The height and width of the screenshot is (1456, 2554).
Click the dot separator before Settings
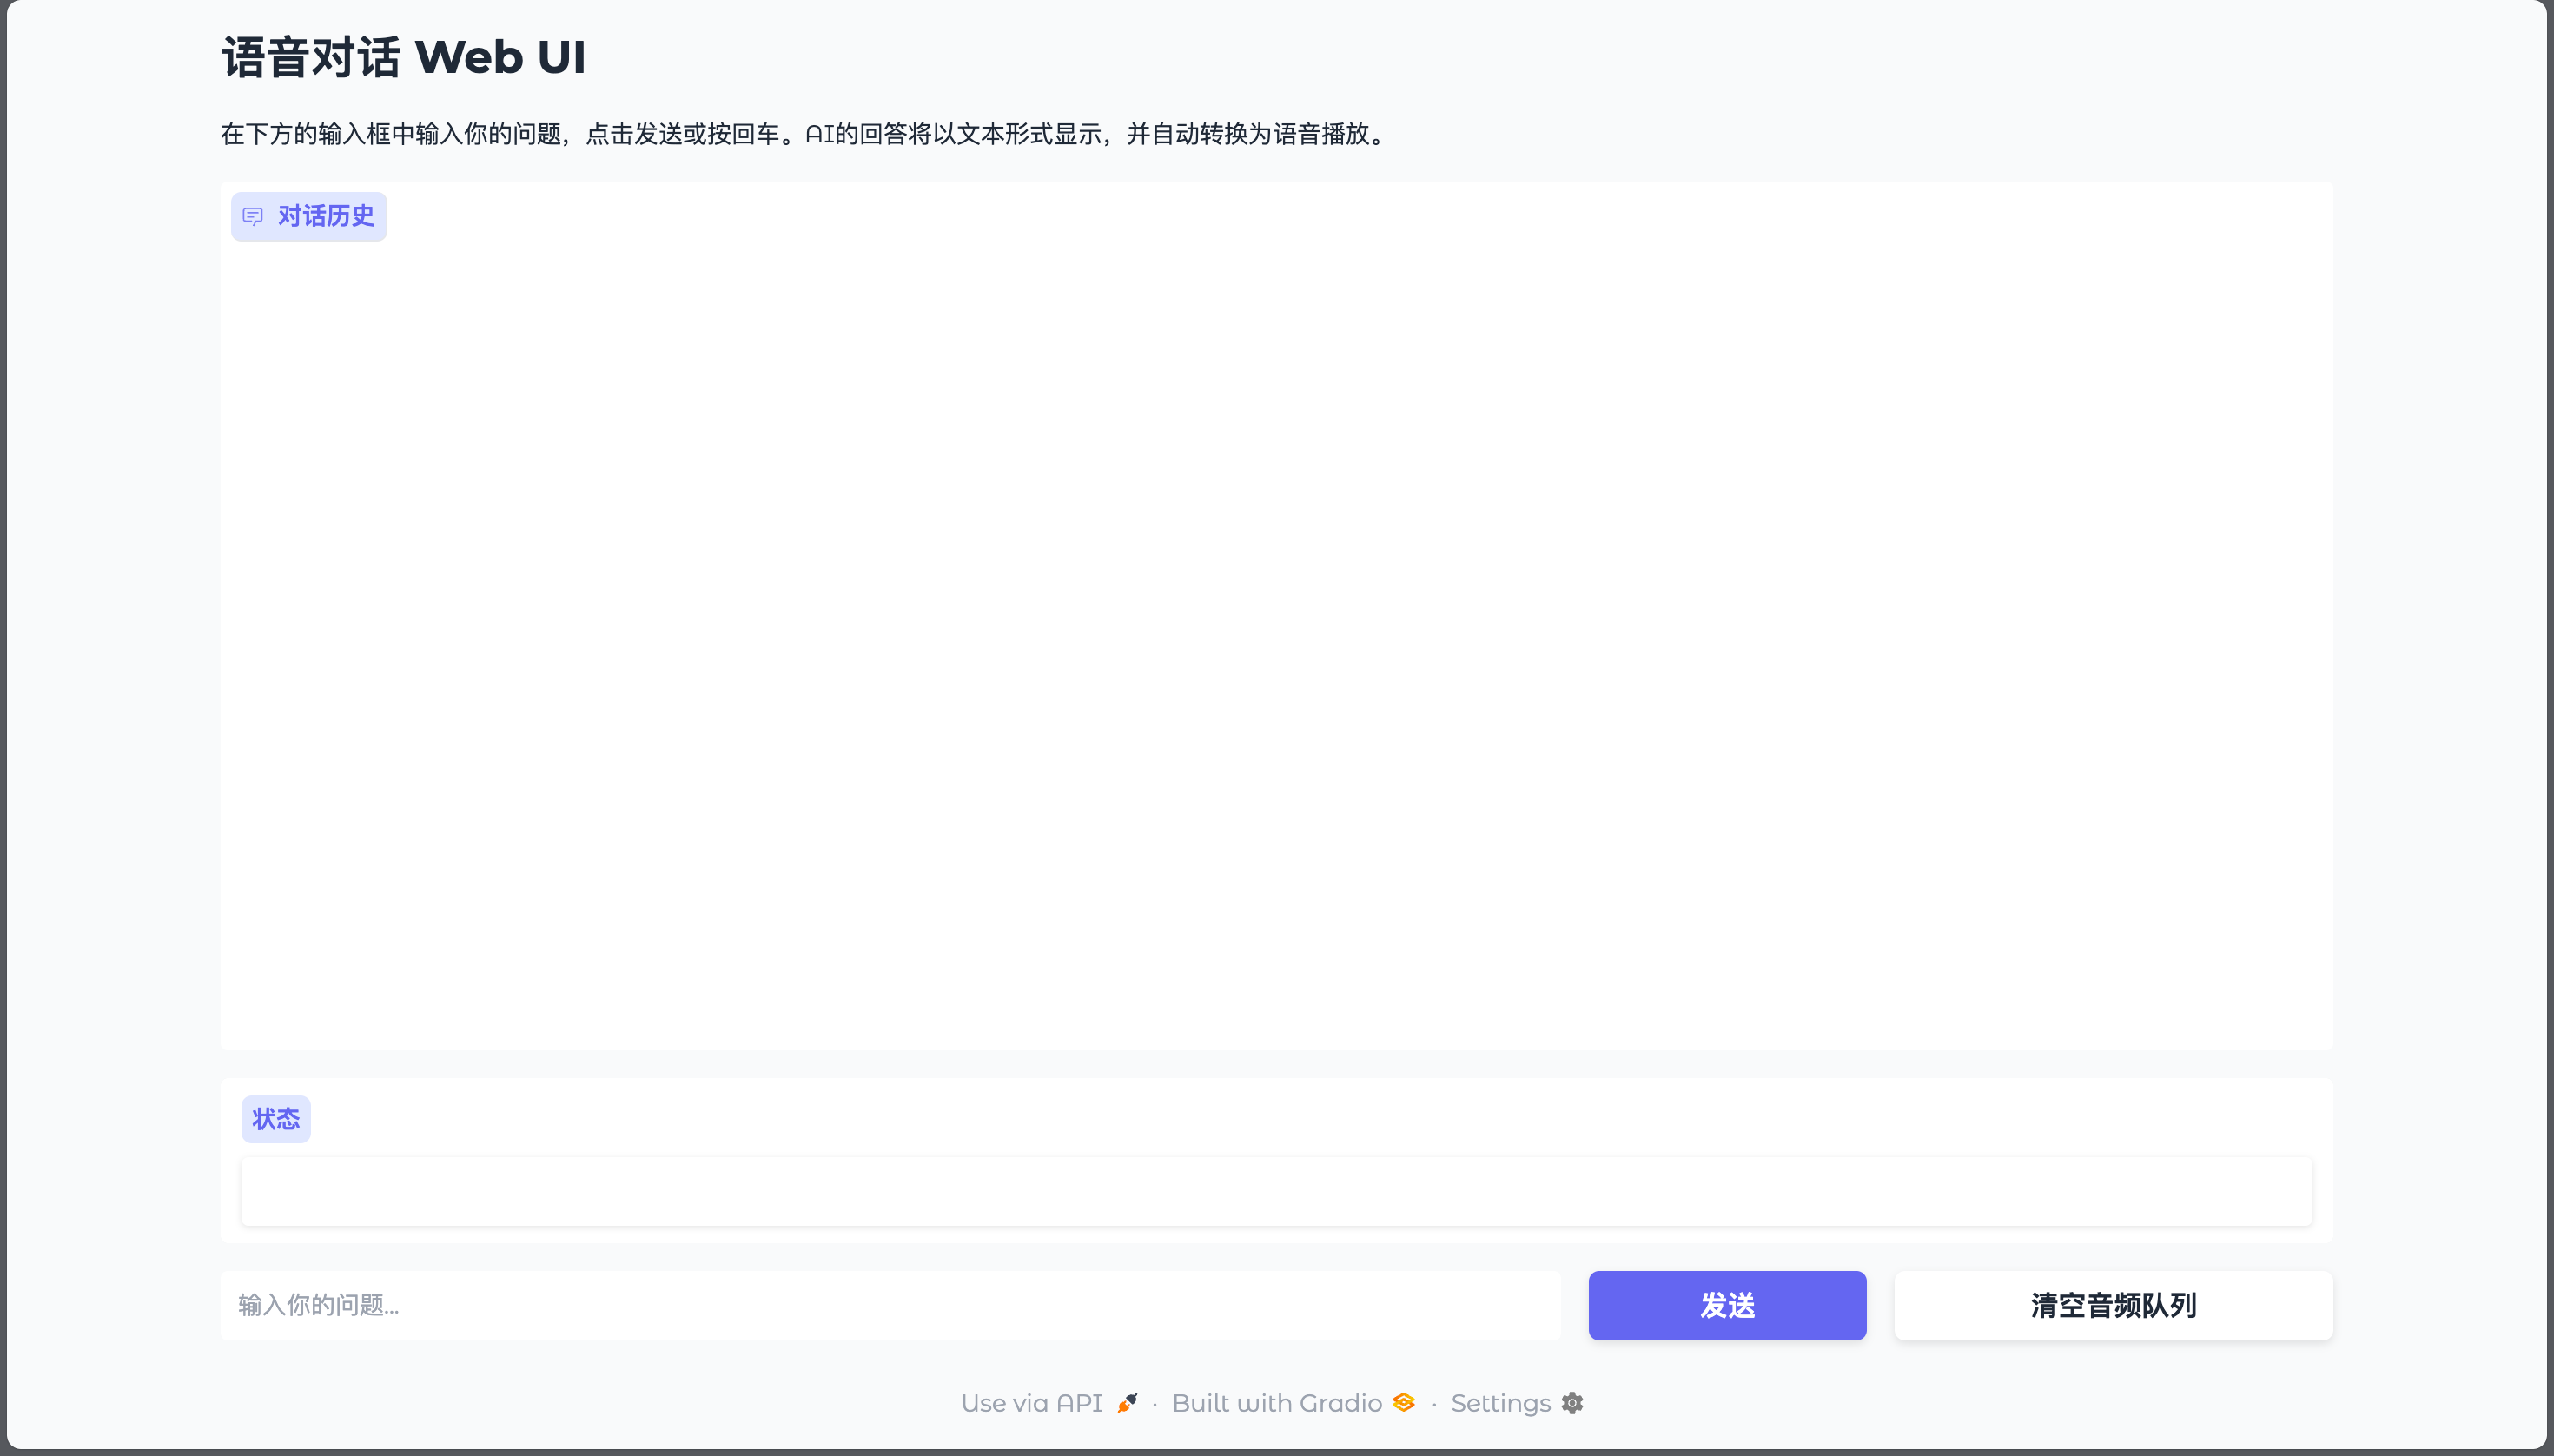[1434, 1404]
